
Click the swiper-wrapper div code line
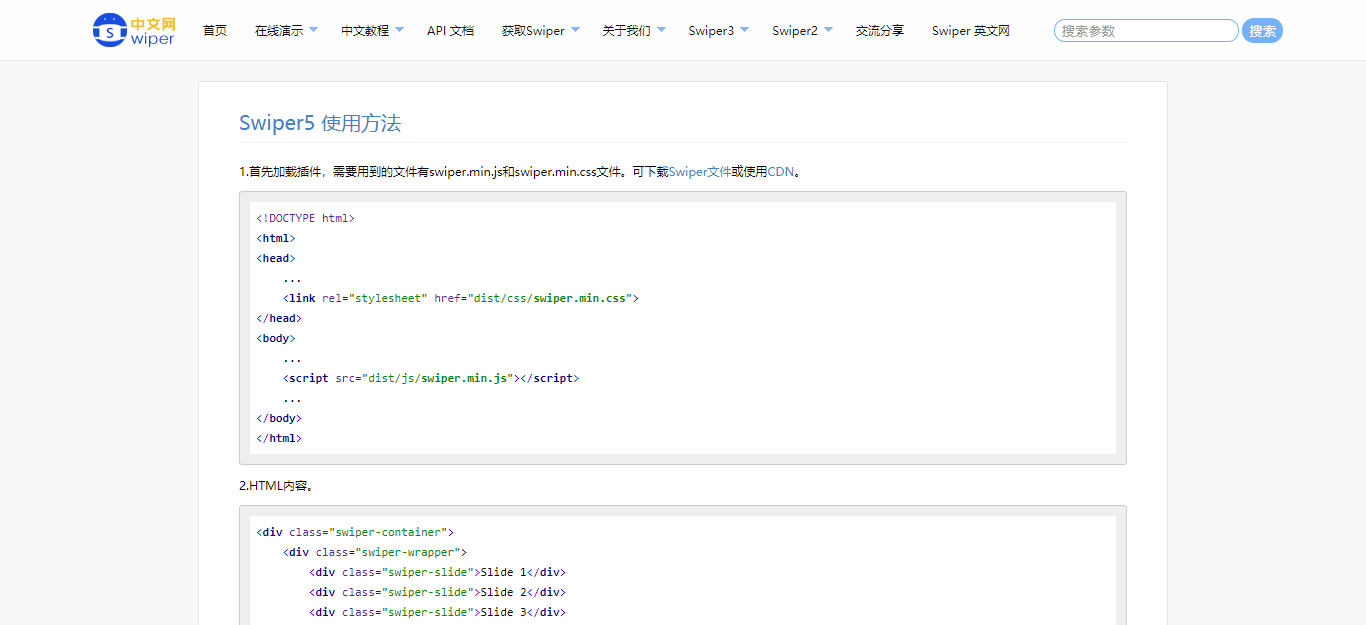pyautogui.click(x=375, y=552)
